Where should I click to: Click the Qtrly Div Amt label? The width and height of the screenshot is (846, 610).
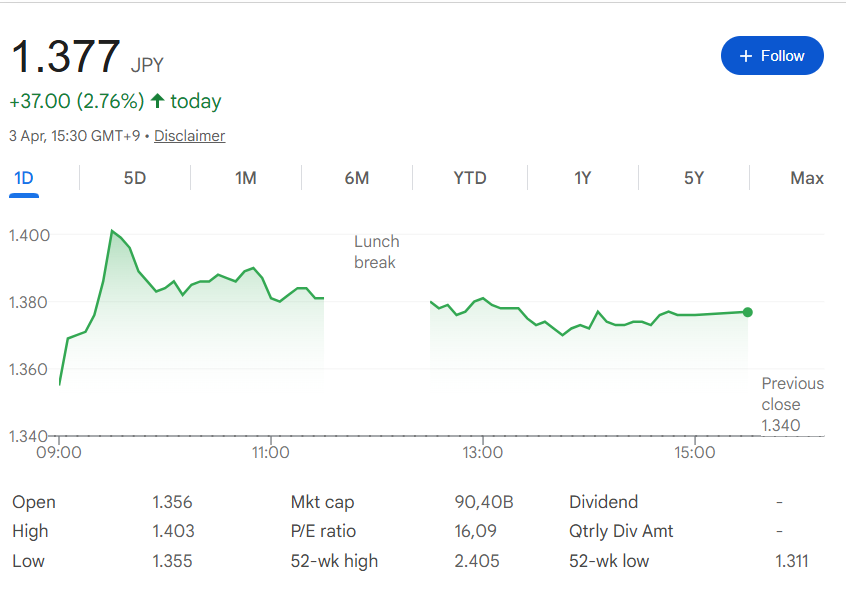(x=621, y=531)
